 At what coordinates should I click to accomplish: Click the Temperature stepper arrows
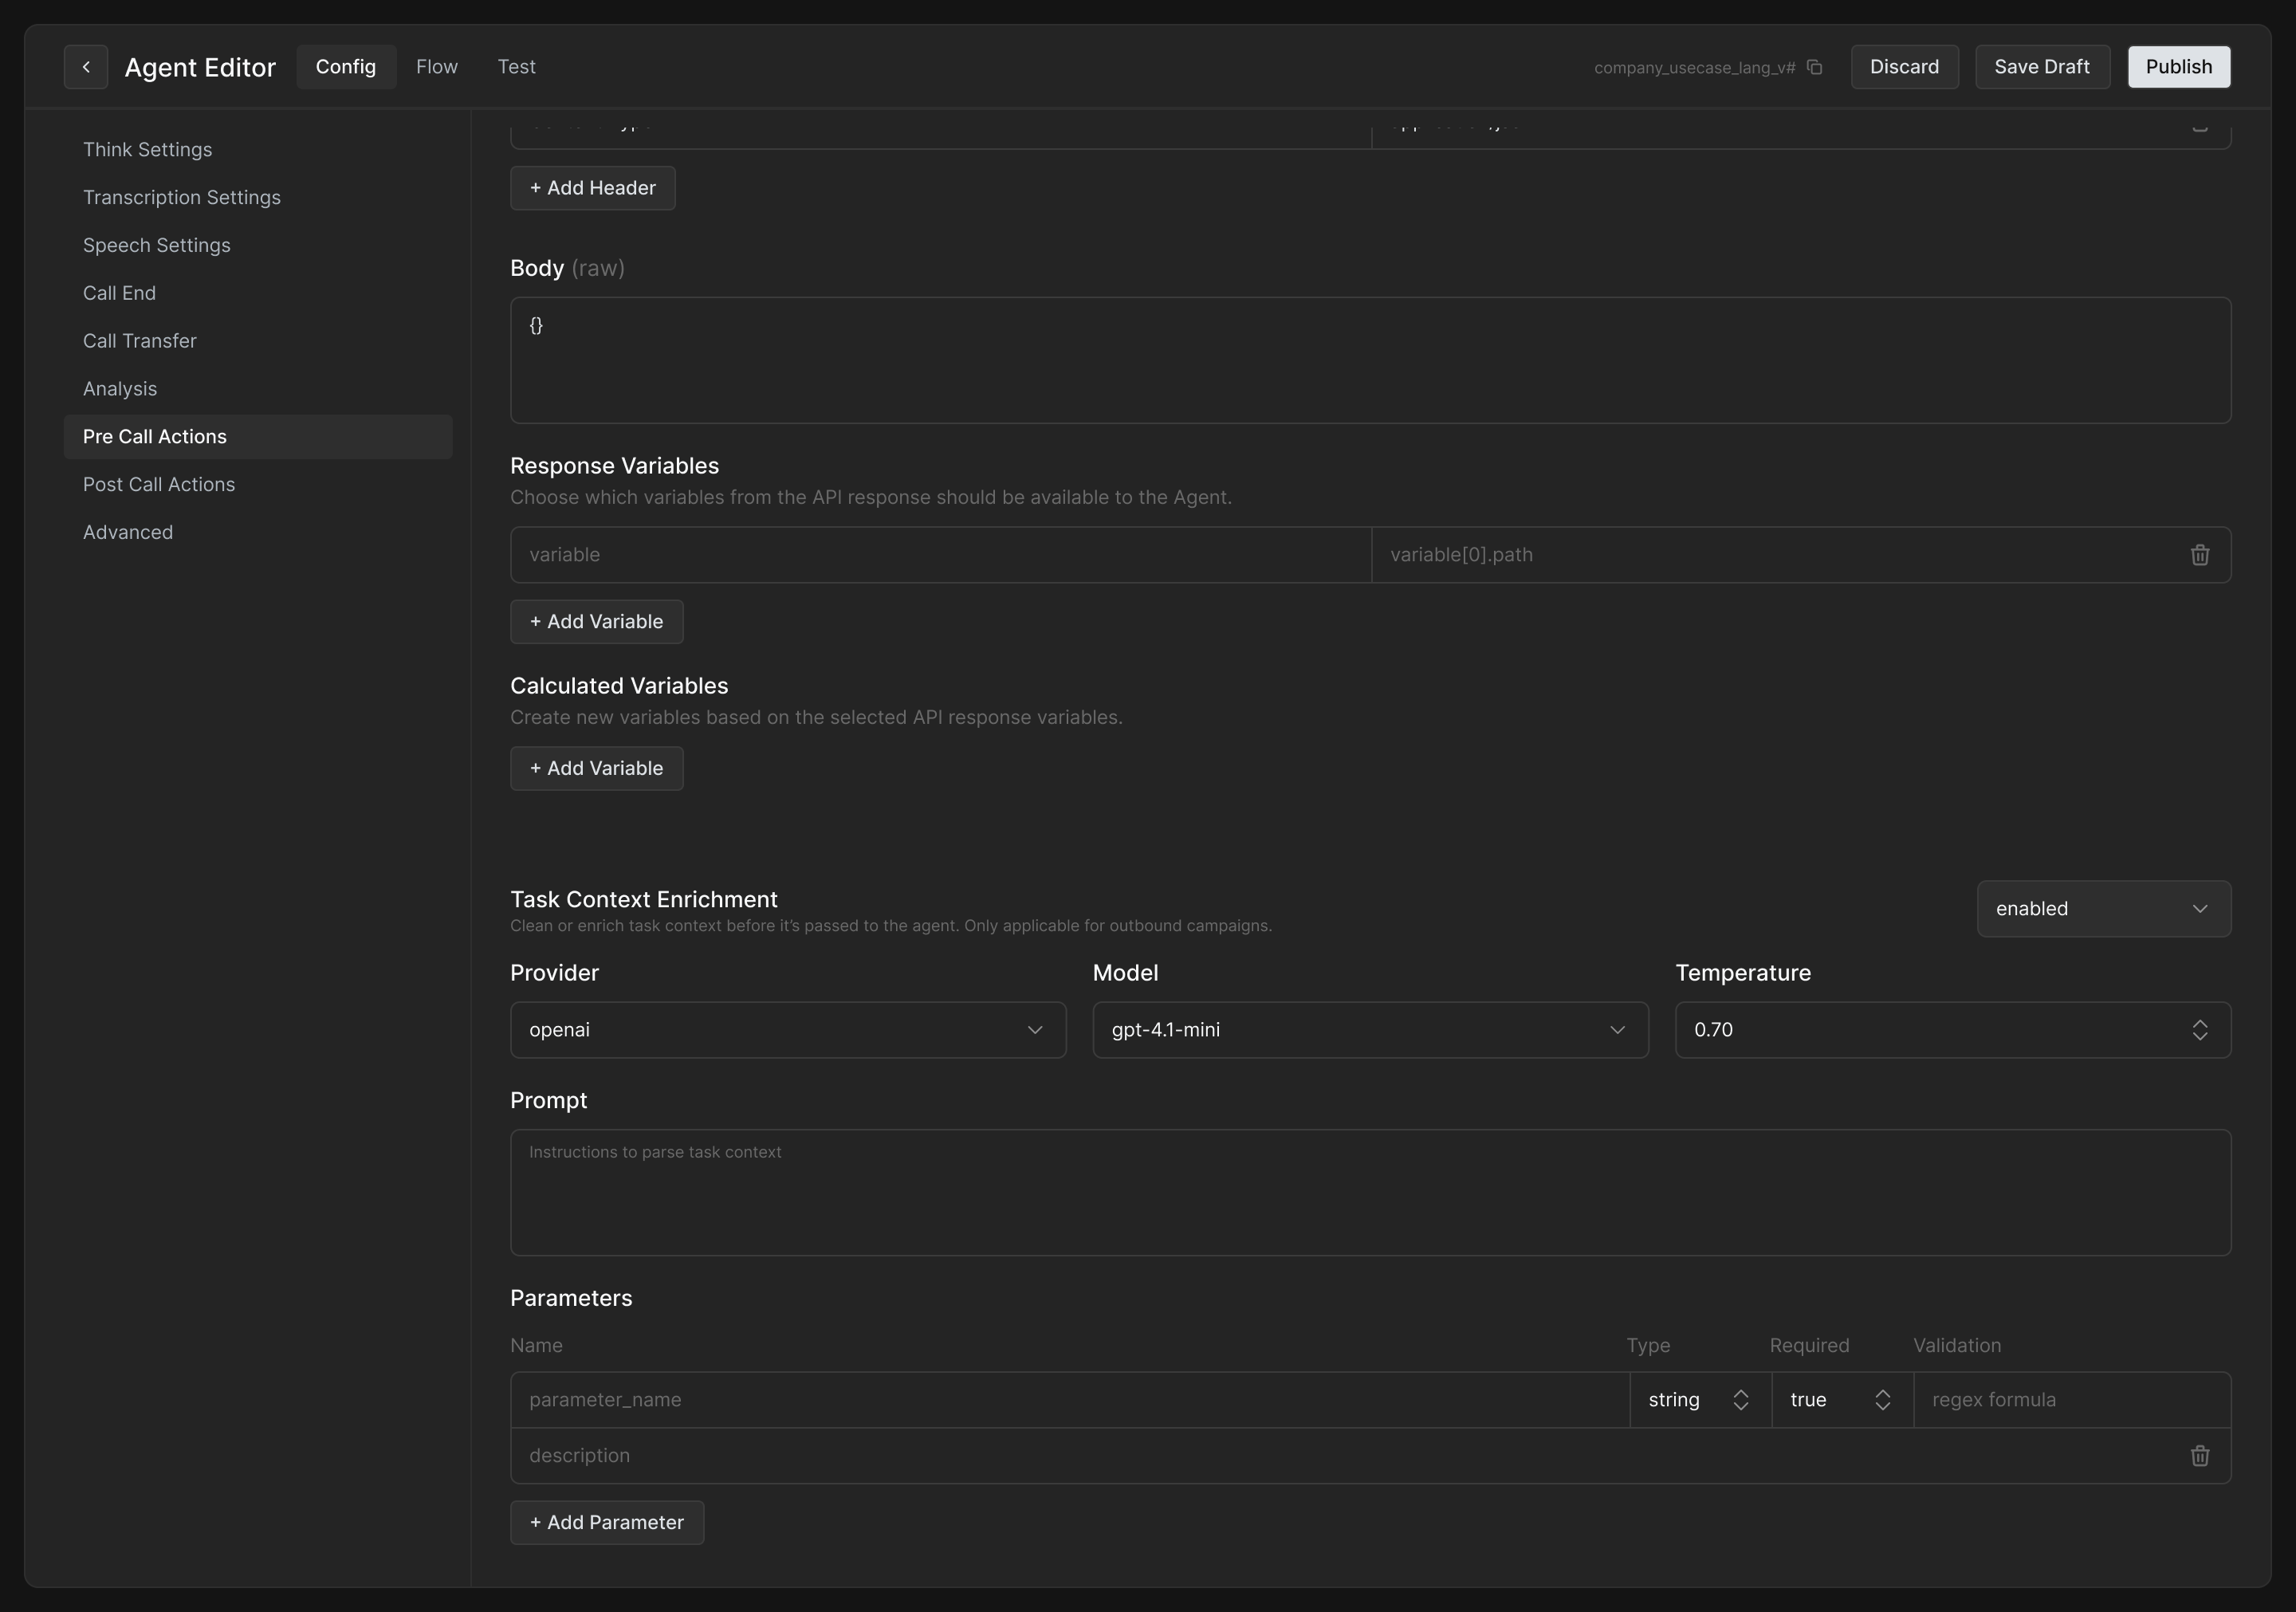tap(2199, 1030)
